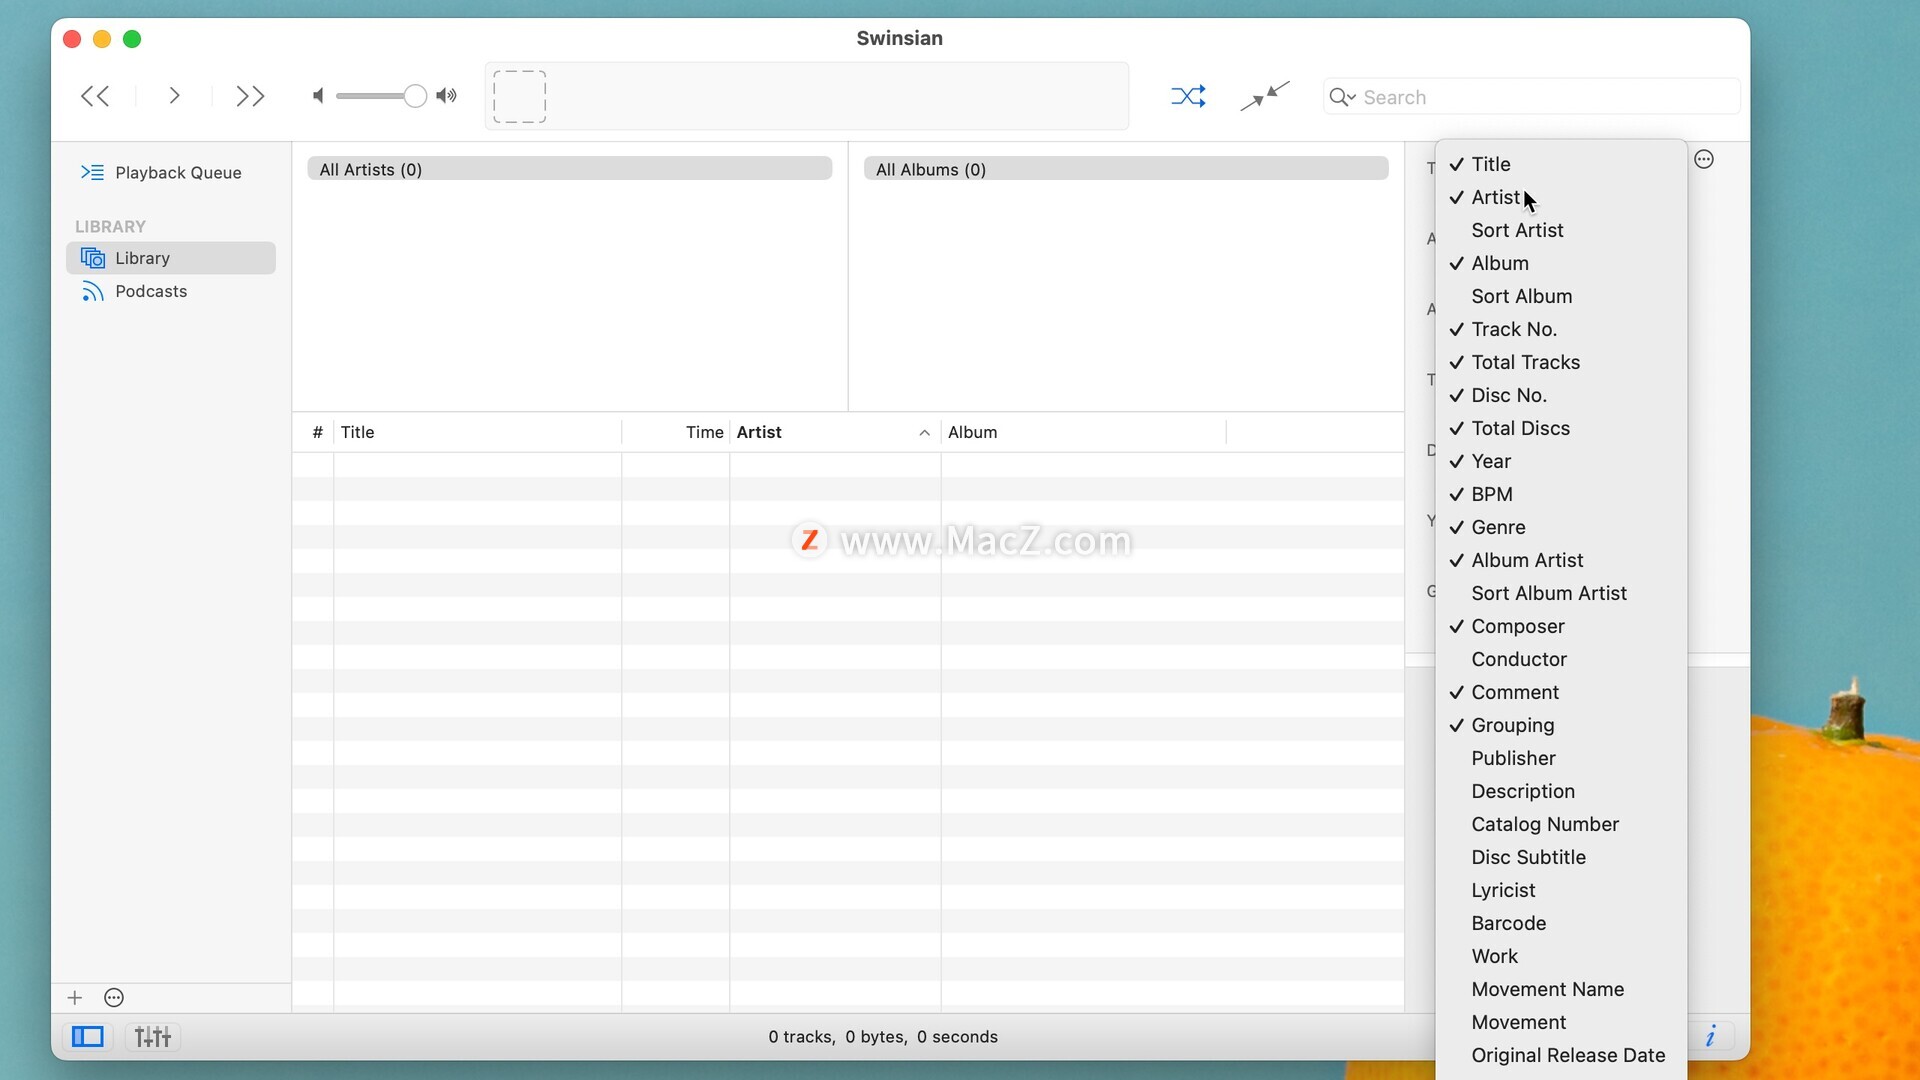Open sidebar actions ellipsis menu at bottom

click(114, 998)
